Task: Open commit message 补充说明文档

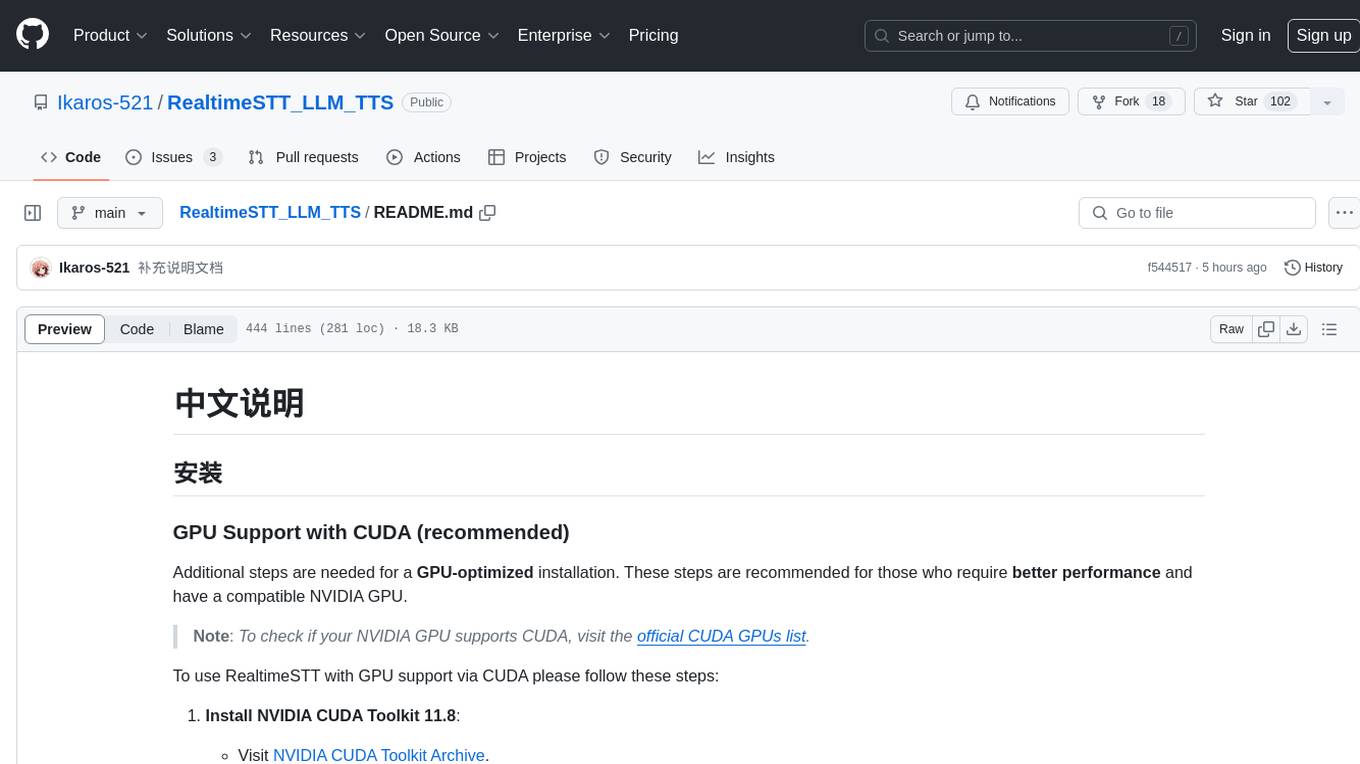Action: [x=180, y=268]
